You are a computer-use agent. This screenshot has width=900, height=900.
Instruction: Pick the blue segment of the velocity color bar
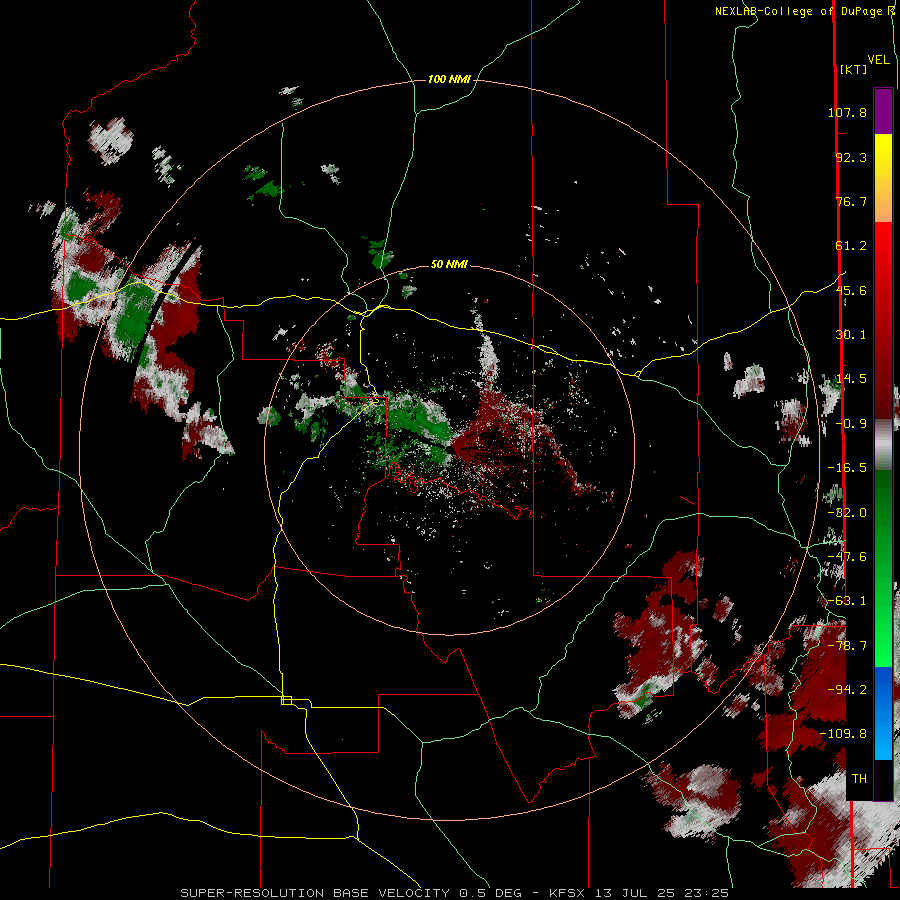[883, 713]
